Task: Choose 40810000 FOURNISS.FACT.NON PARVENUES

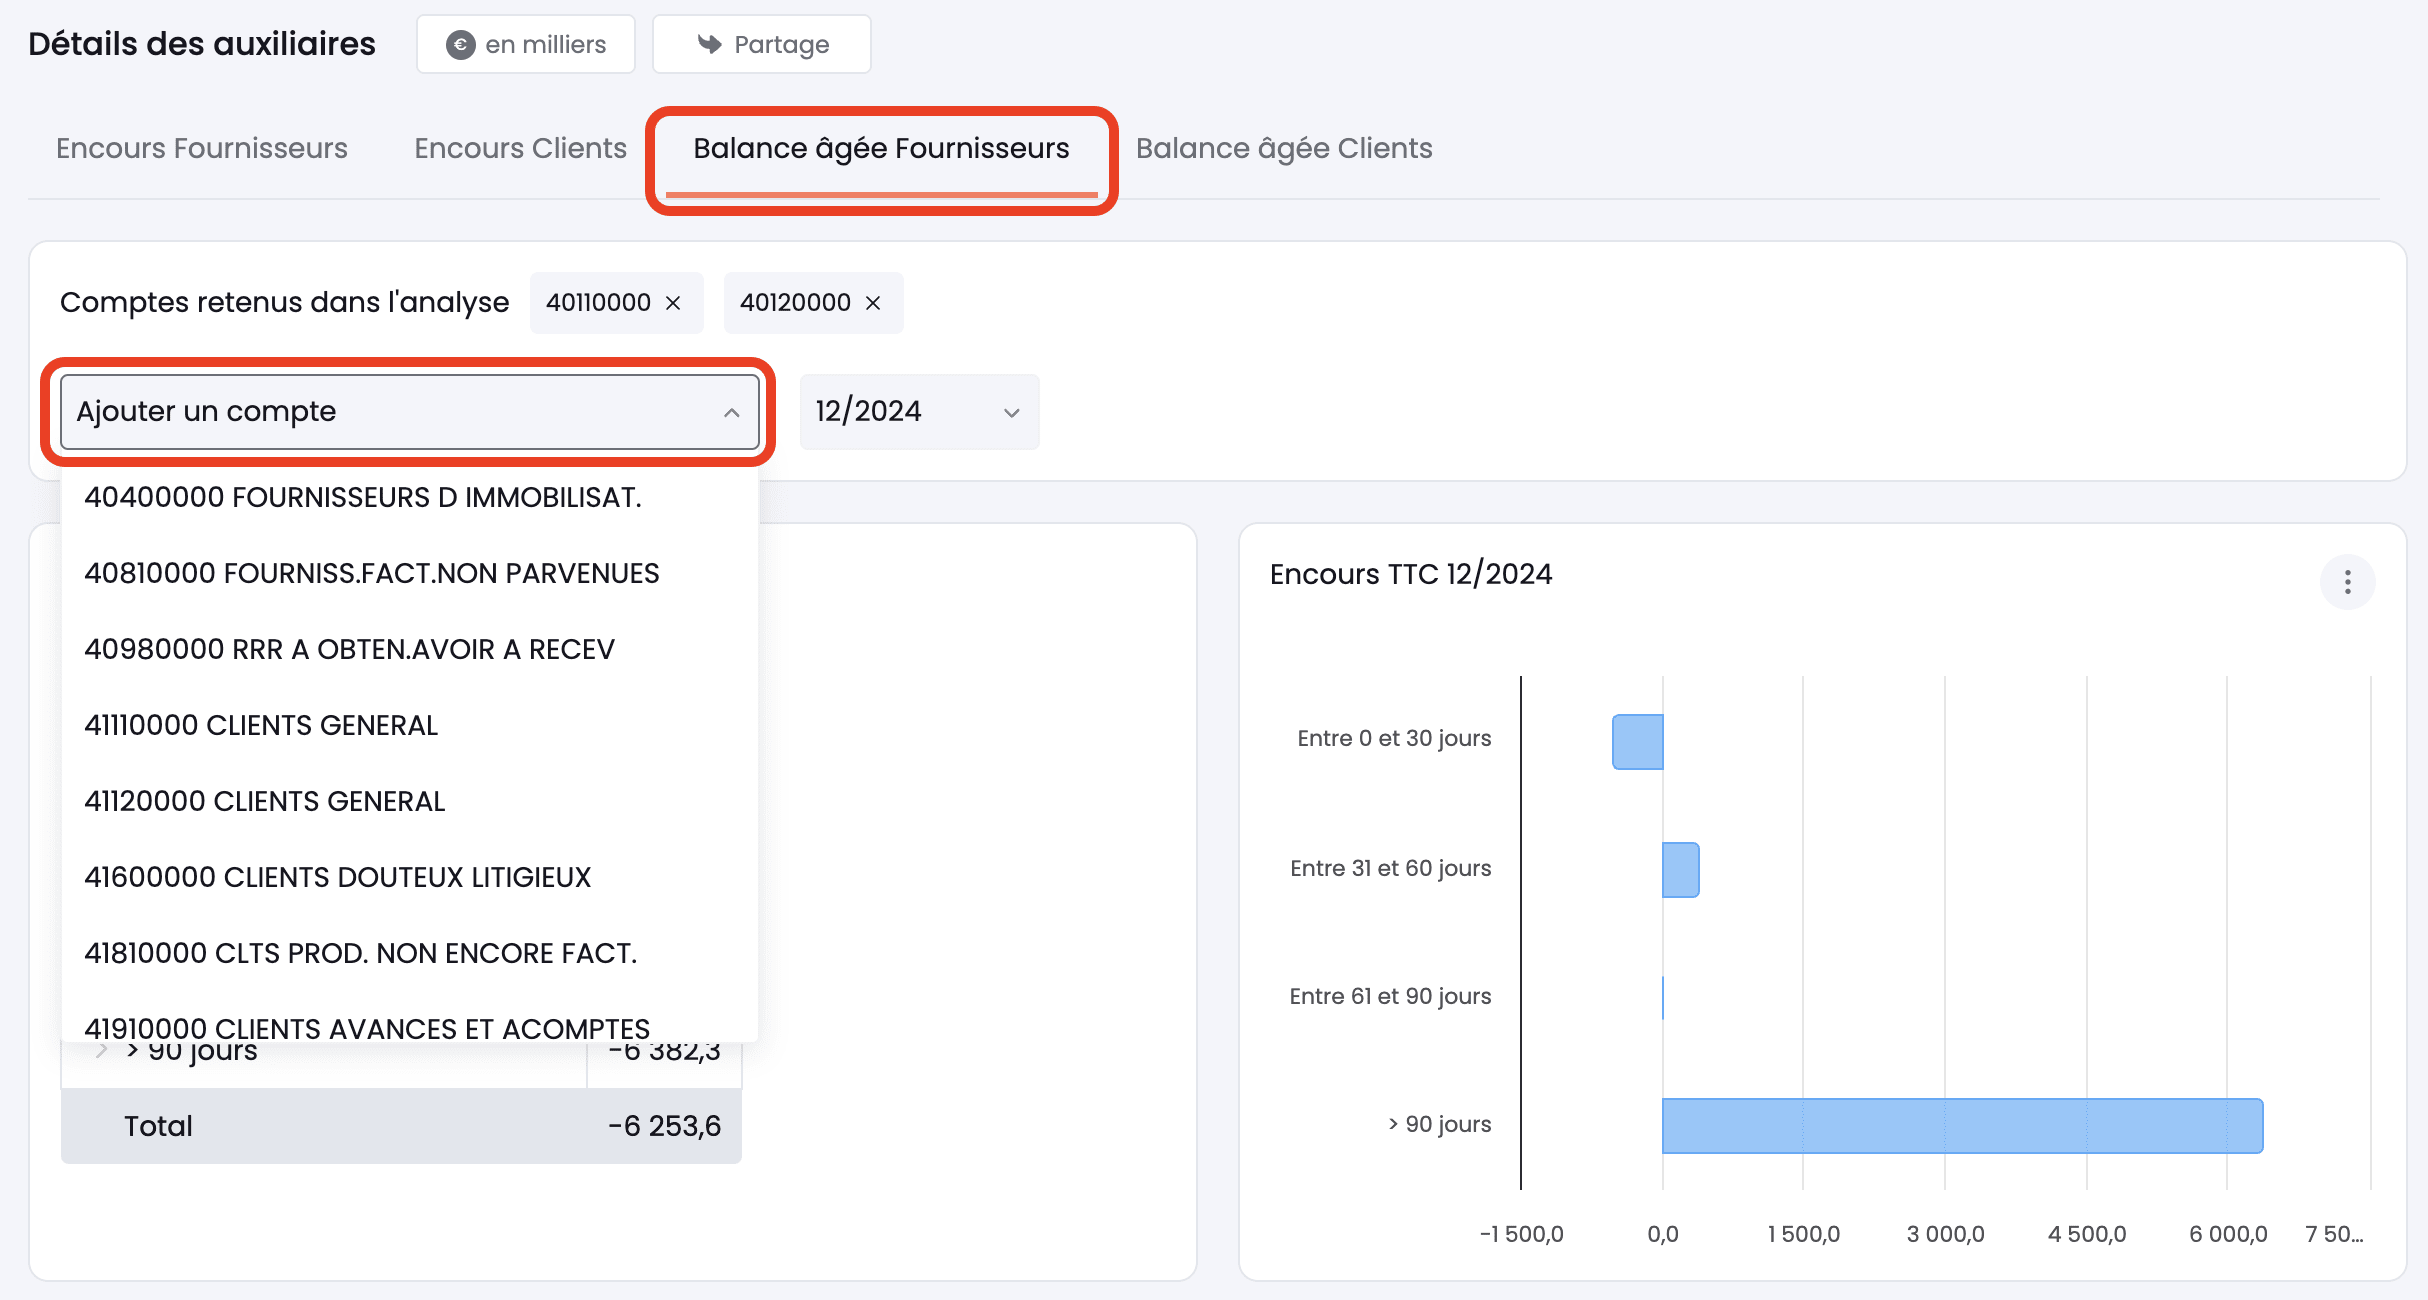Action: [410, 573]
